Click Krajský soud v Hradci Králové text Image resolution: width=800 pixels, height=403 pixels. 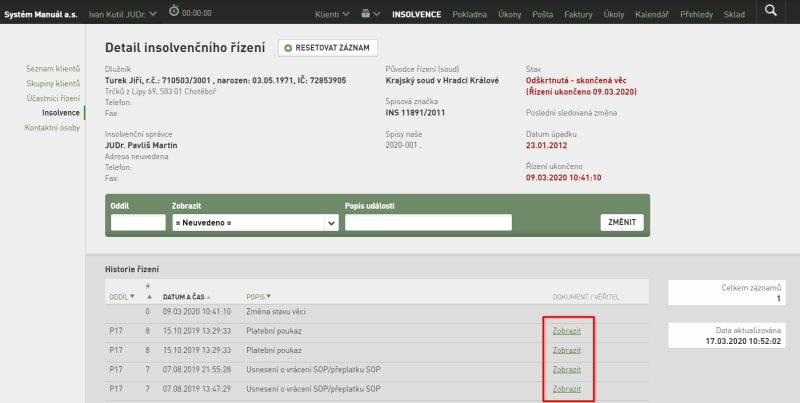[442, 80]
